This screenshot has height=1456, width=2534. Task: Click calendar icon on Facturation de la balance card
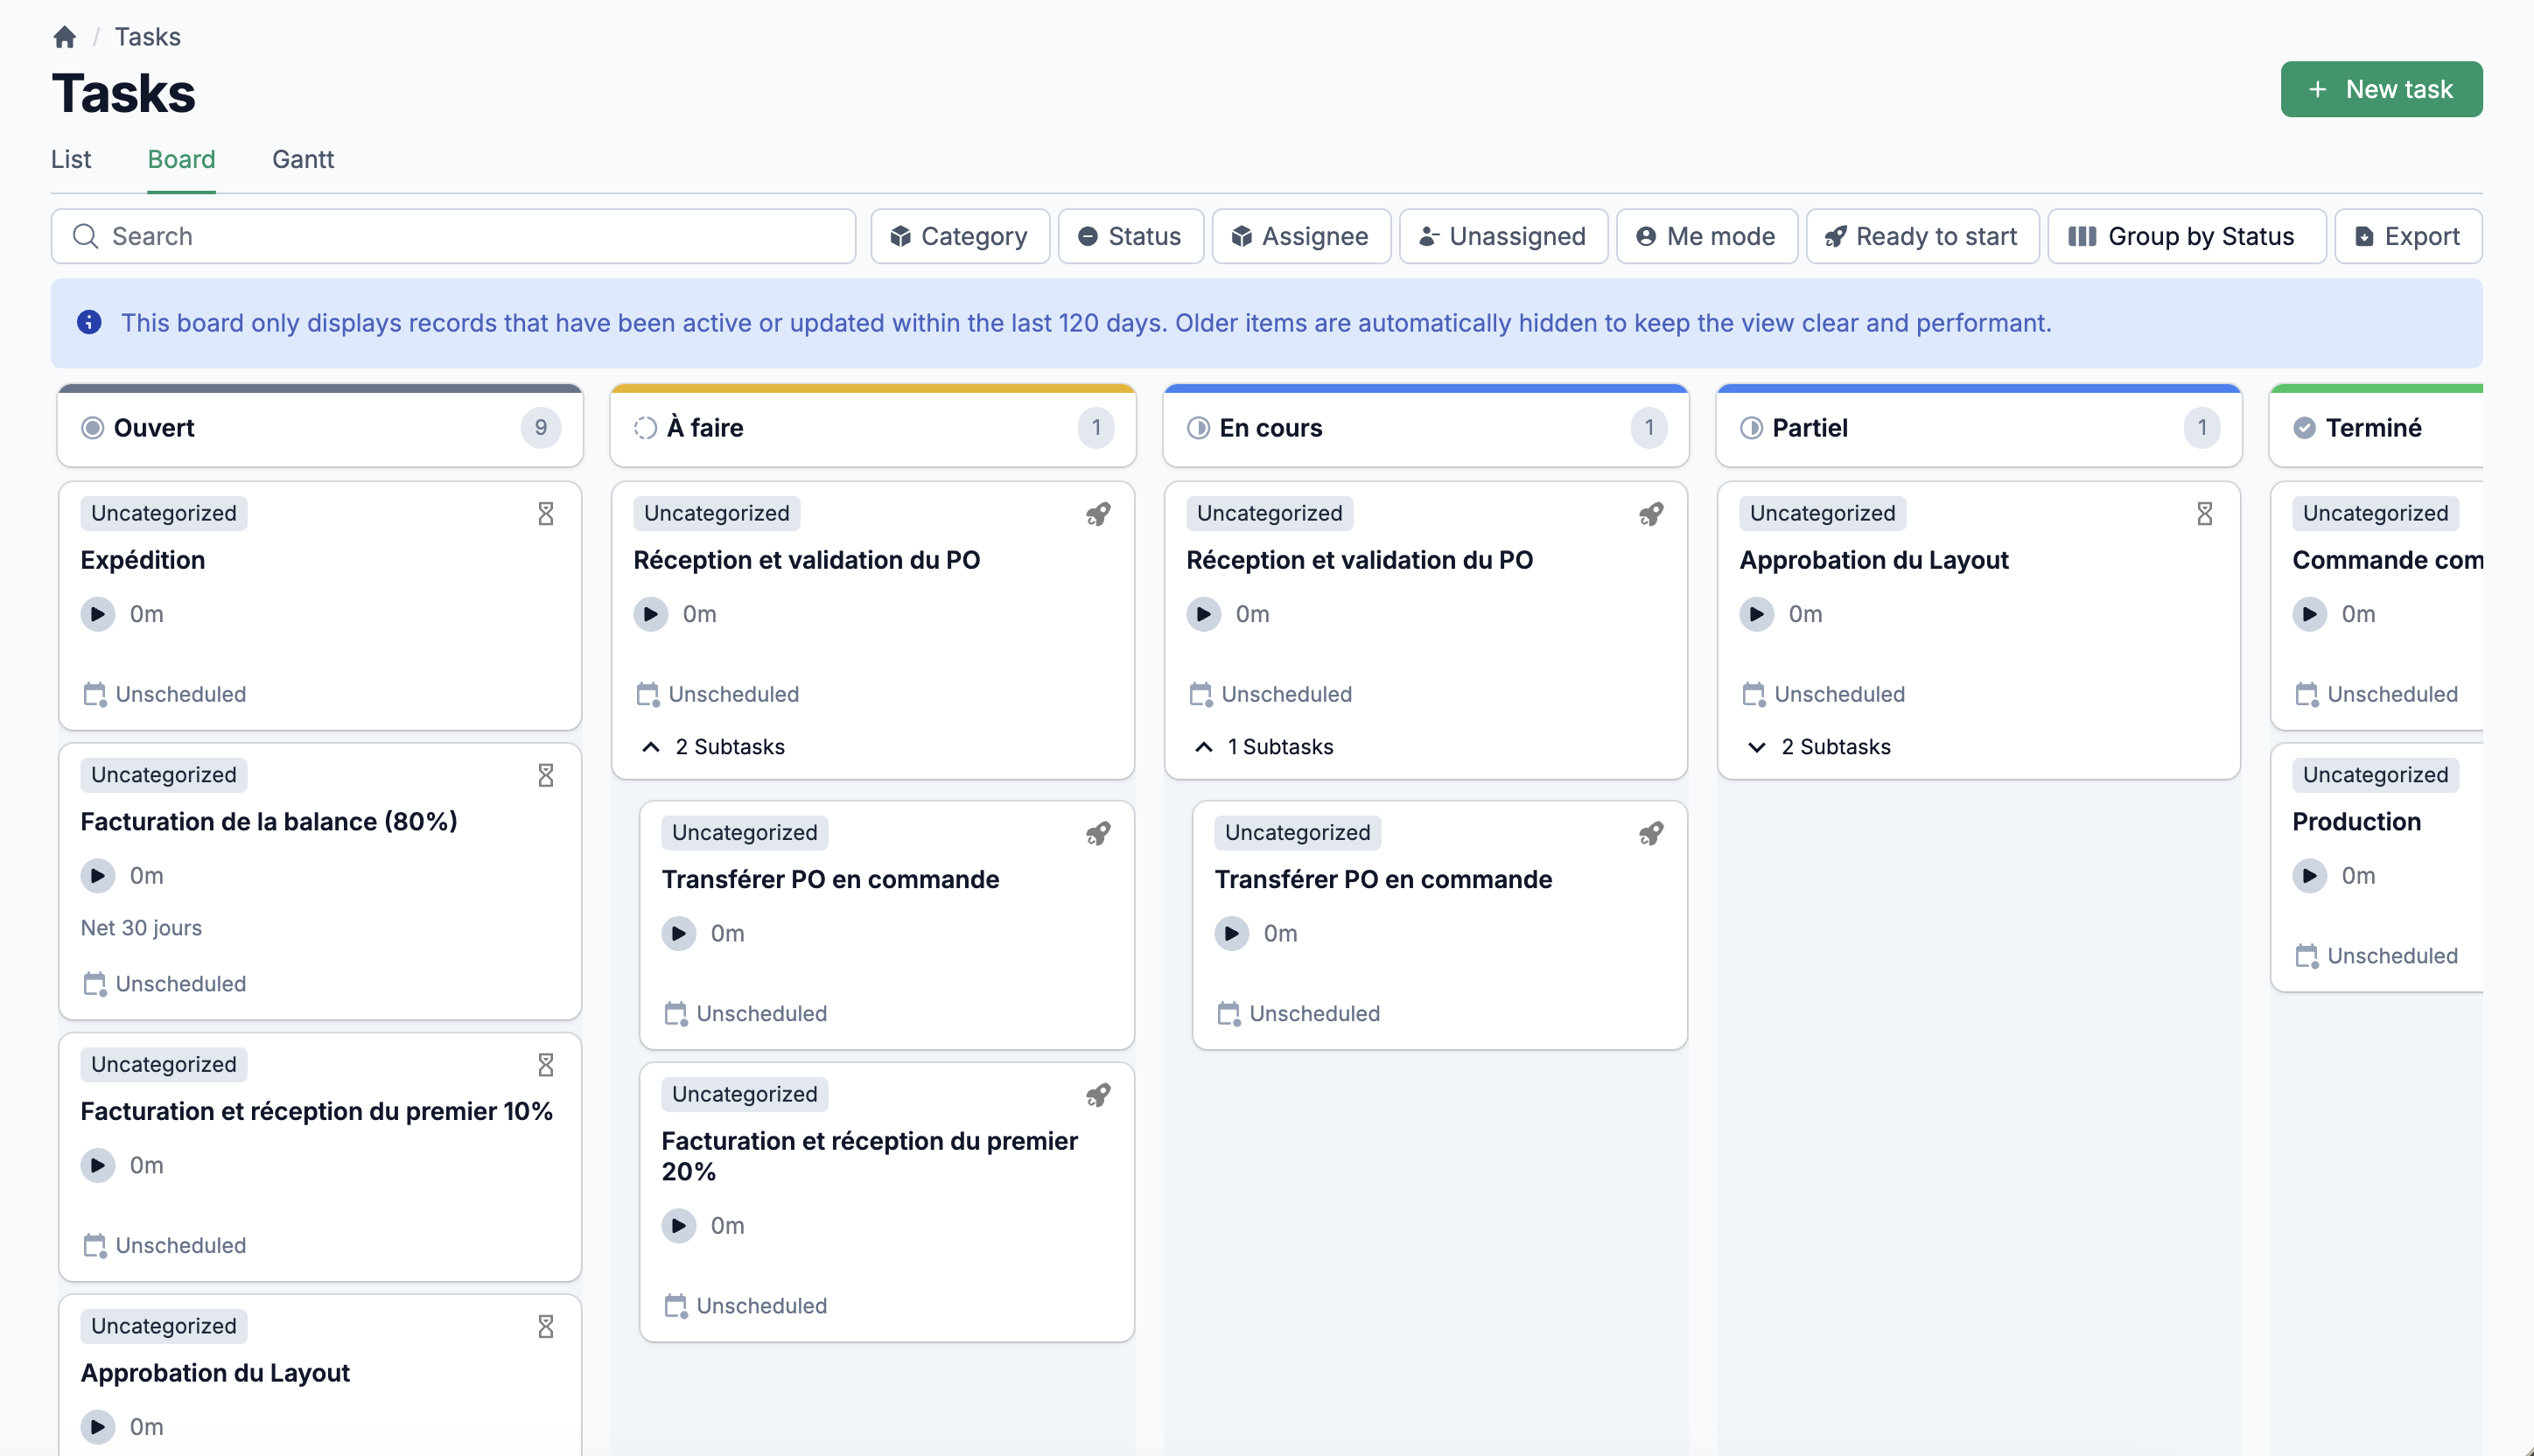coord(95,984)
